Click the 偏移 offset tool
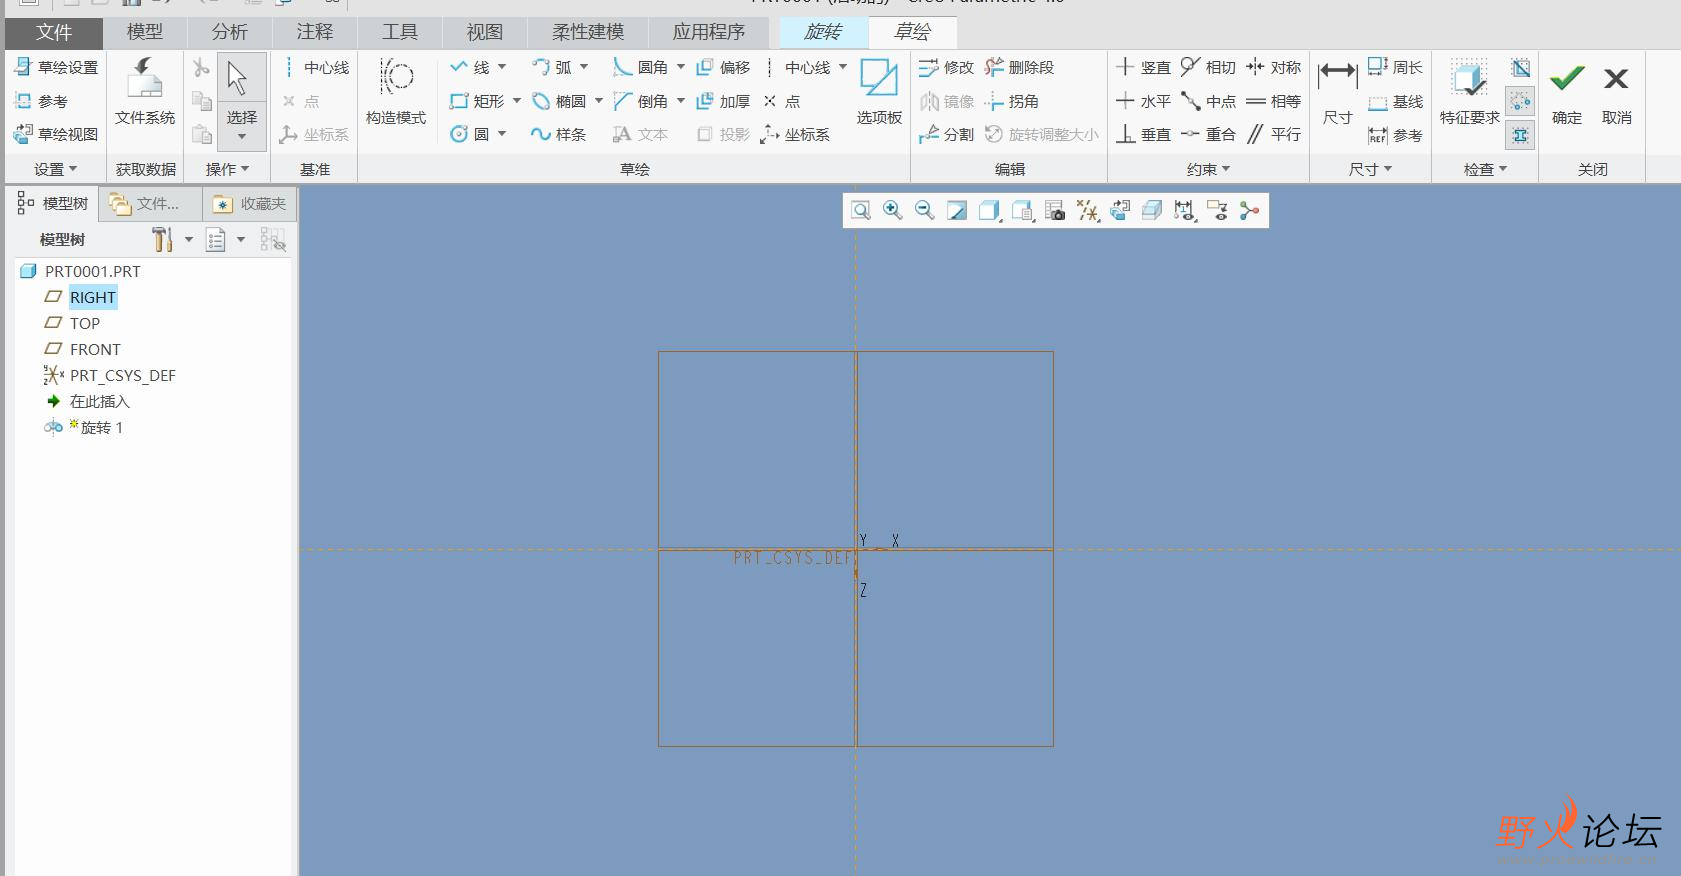The height and width of the screenshot is (876, 1681). pos(723,67)
